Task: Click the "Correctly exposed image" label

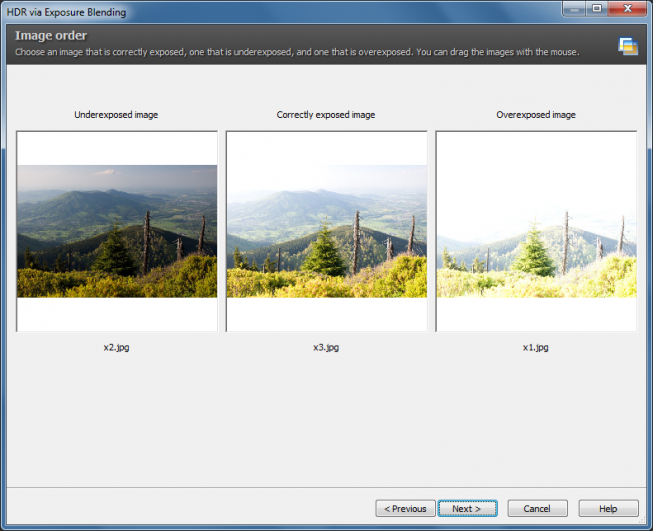Action: [326, 115]
